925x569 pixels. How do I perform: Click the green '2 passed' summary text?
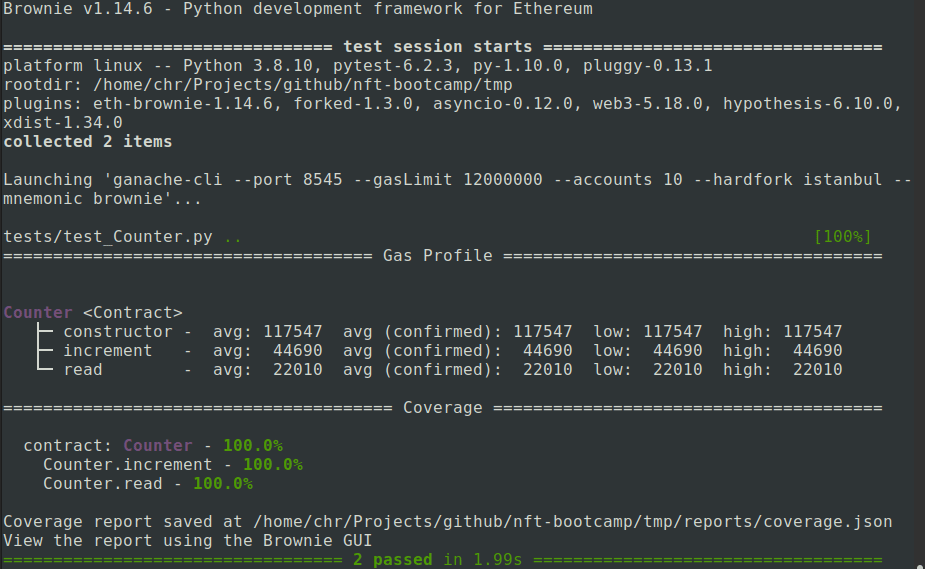(392, 559)
